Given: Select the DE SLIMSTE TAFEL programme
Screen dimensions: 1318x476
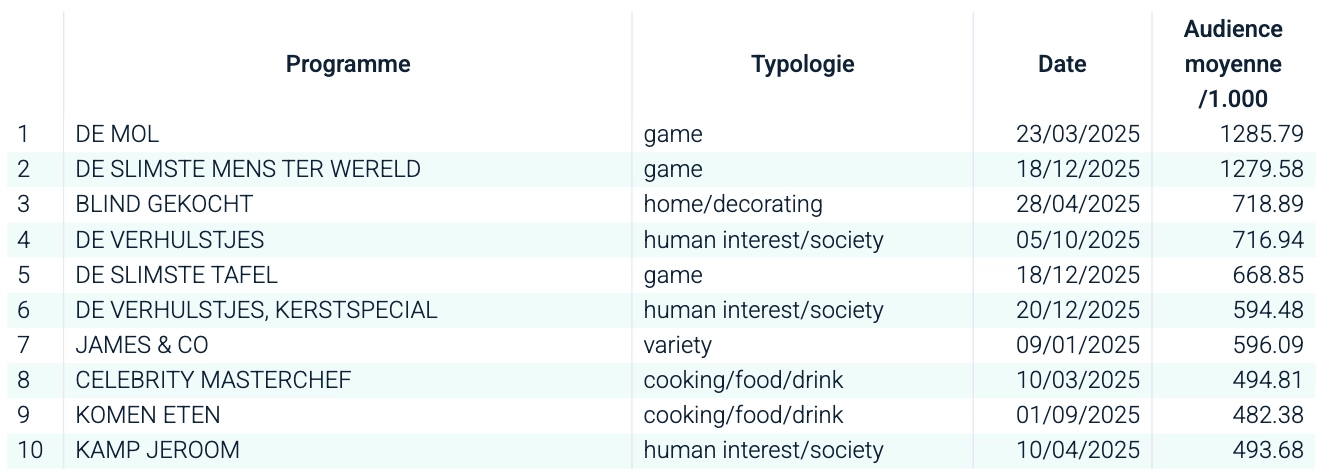Looking at the screenshot, I should coord(176,275).
